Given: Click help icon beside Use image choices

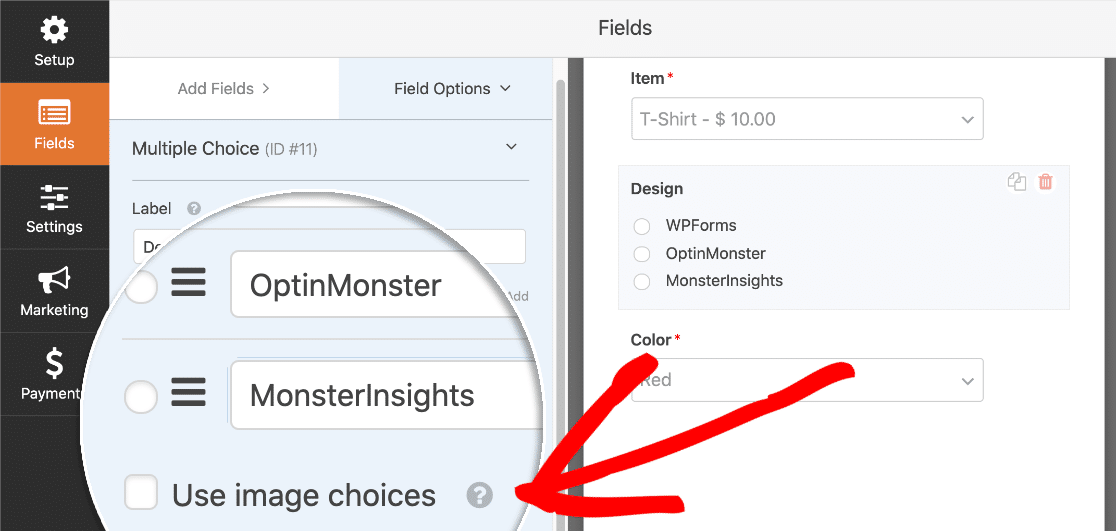Looking at the screenshot, I should (x=480, y=495).
